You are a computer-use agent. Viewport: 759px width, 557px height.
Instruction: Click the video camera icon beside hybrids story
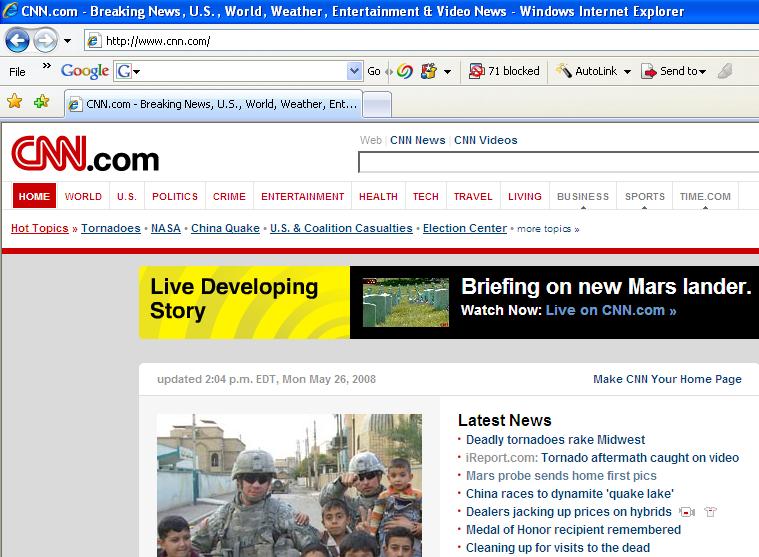pos(687,512)
